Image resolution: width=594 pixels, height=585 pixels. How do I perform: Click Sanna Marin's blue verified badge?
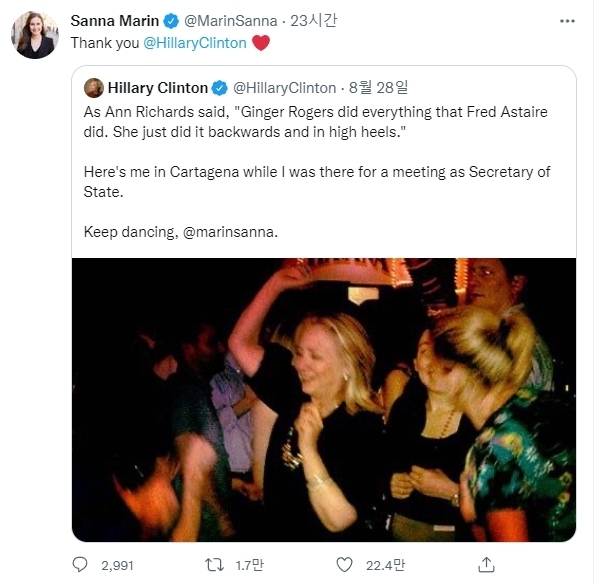(171, 21)
